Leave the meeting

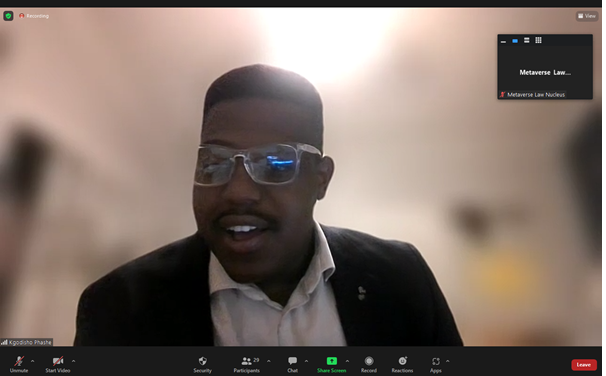(x=584, y=364)
